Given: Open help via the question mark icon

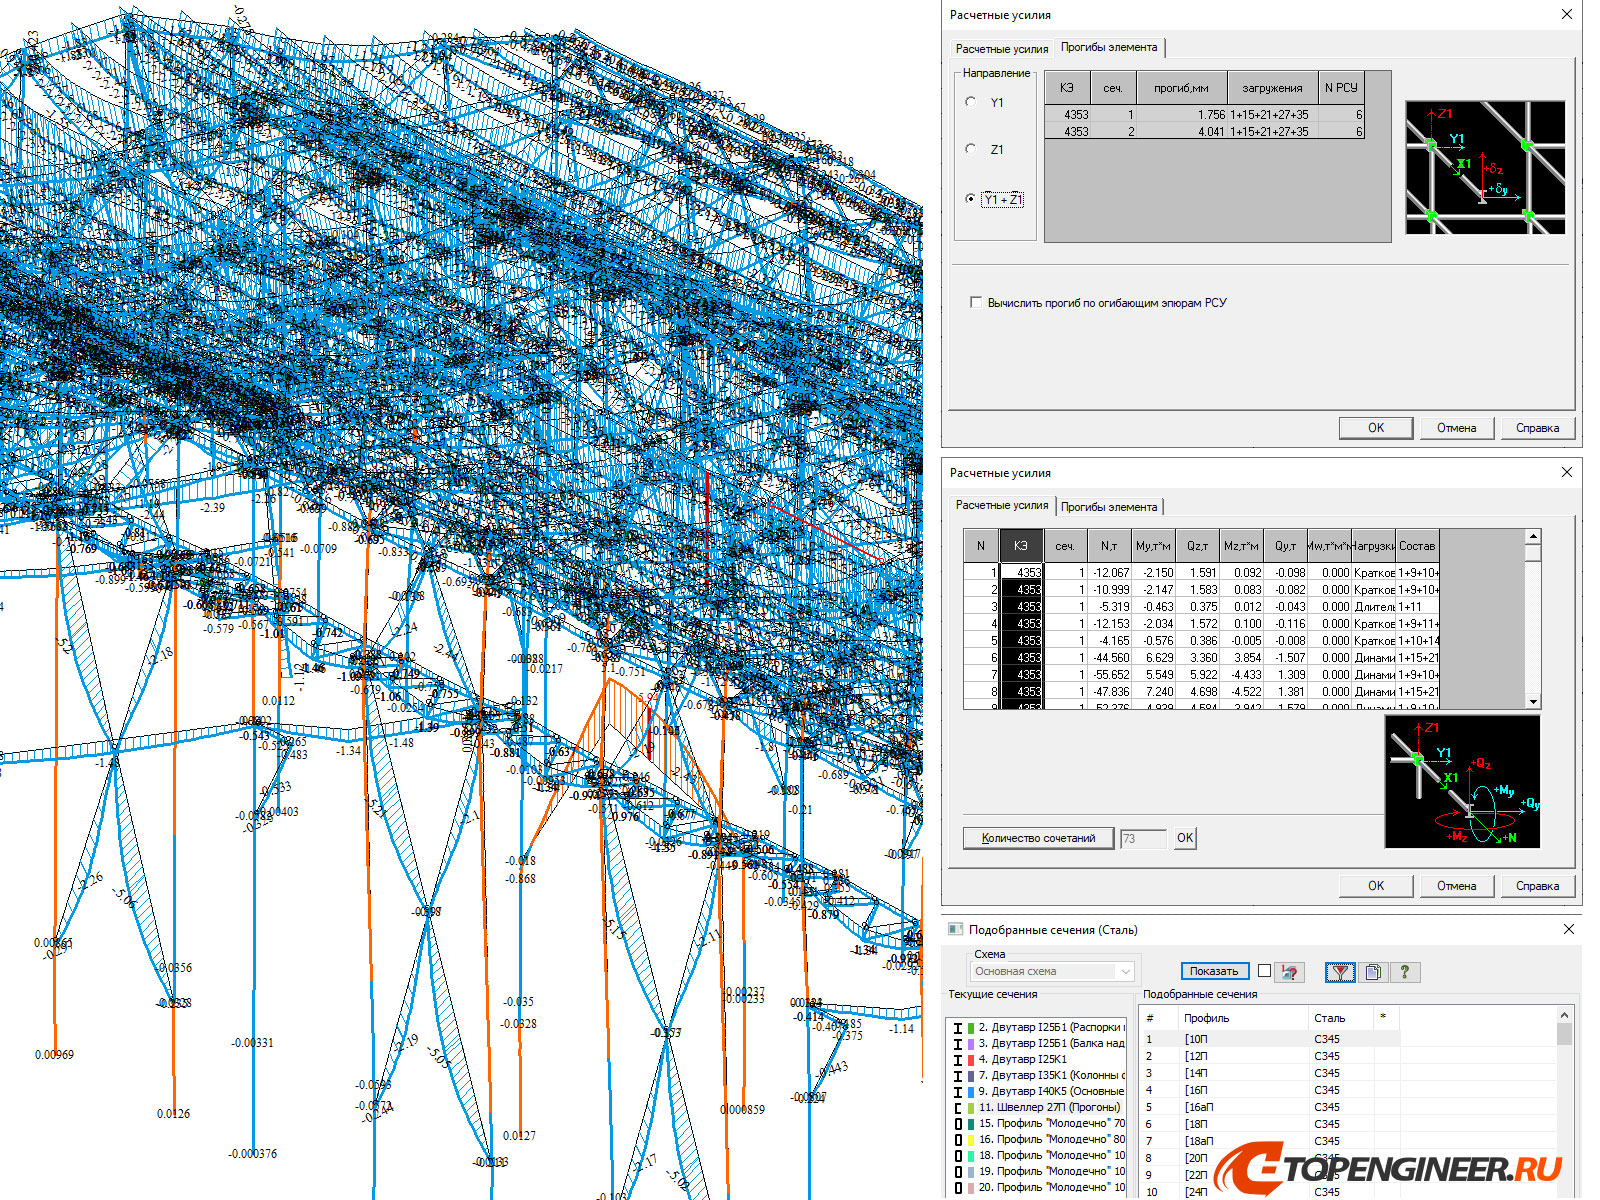Looking at the screenshot, I should click(x=1406, y=972).
